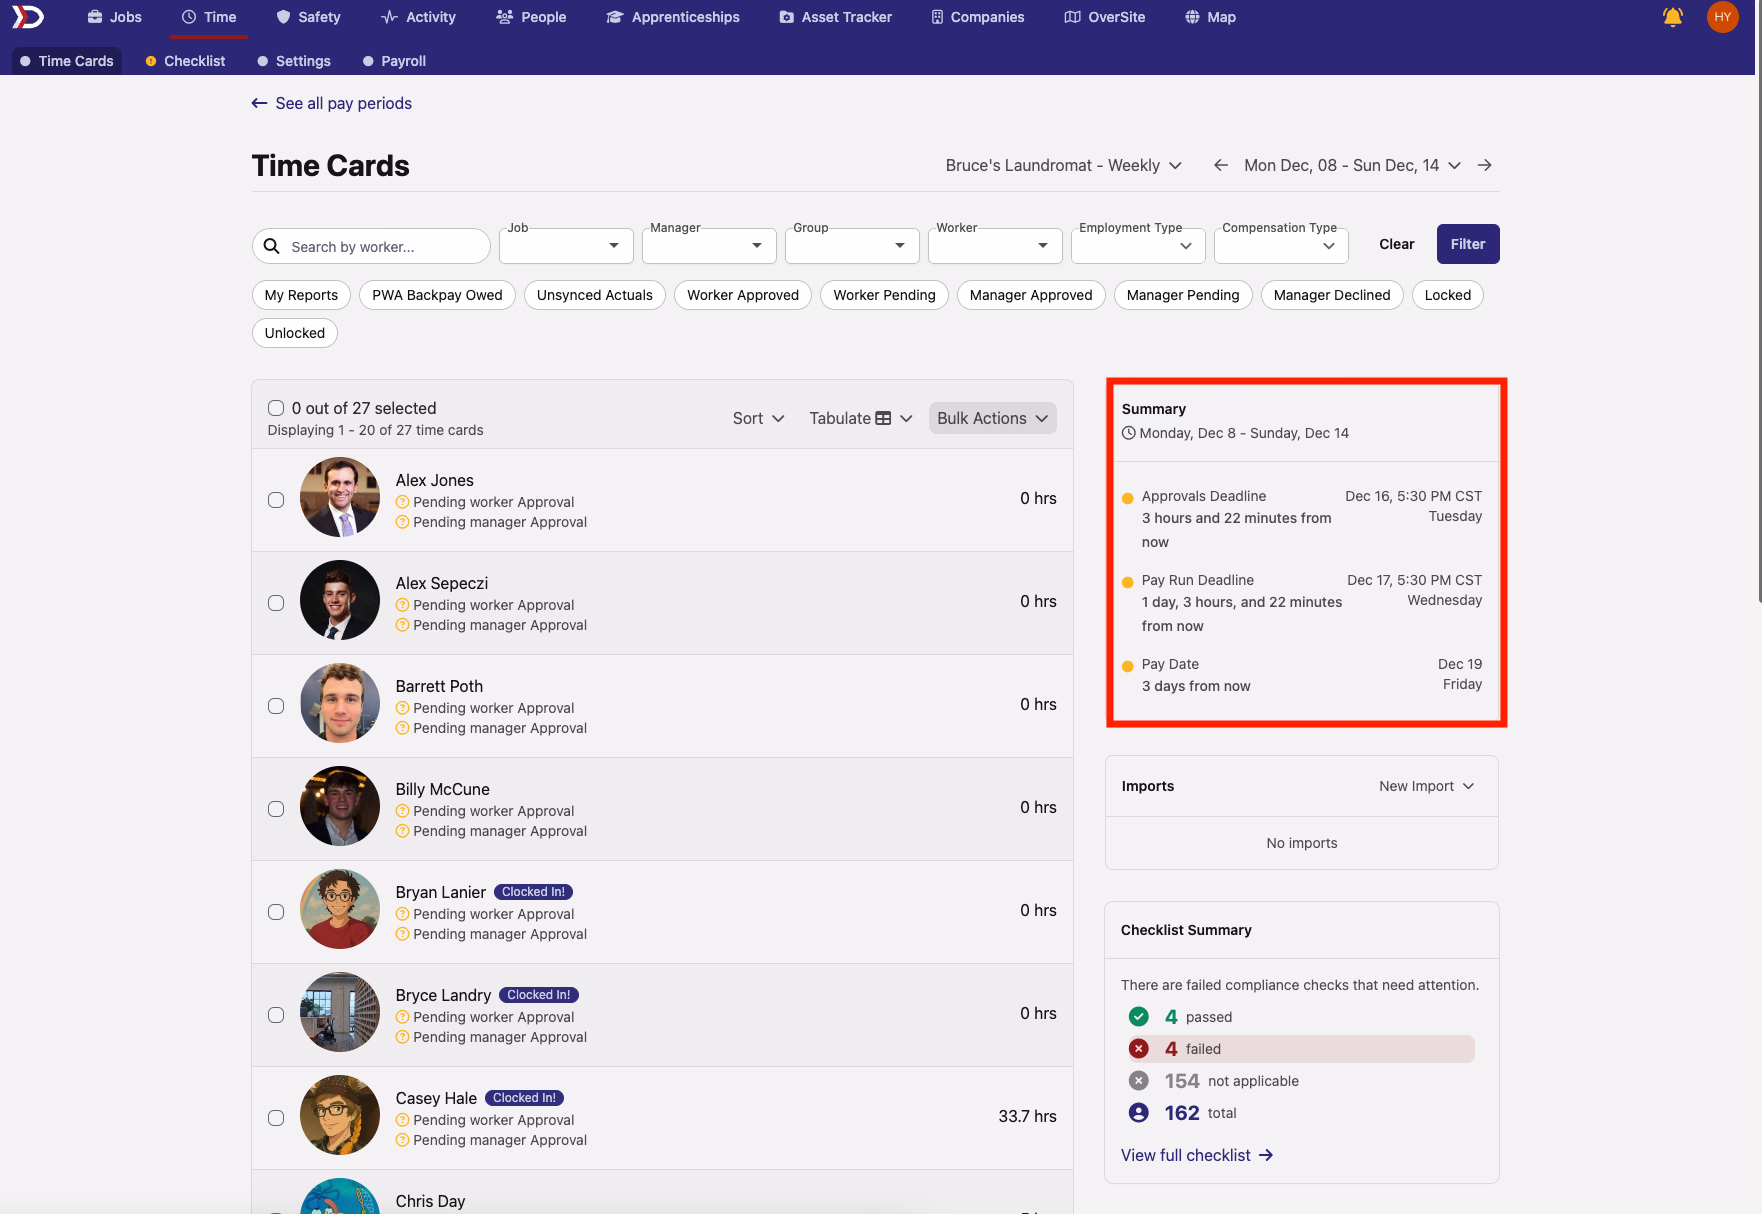This screenshot has height=1214, width=1762.
Task: Open View full checklist link
Action: click(1197, 1155)
